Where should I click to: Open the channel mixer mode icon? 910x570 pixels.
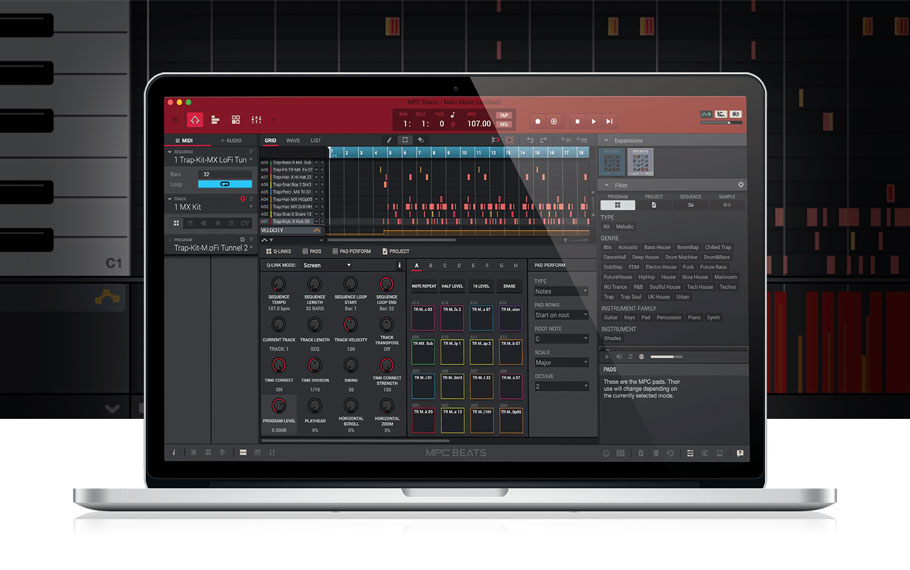click(x=256, y=120)
